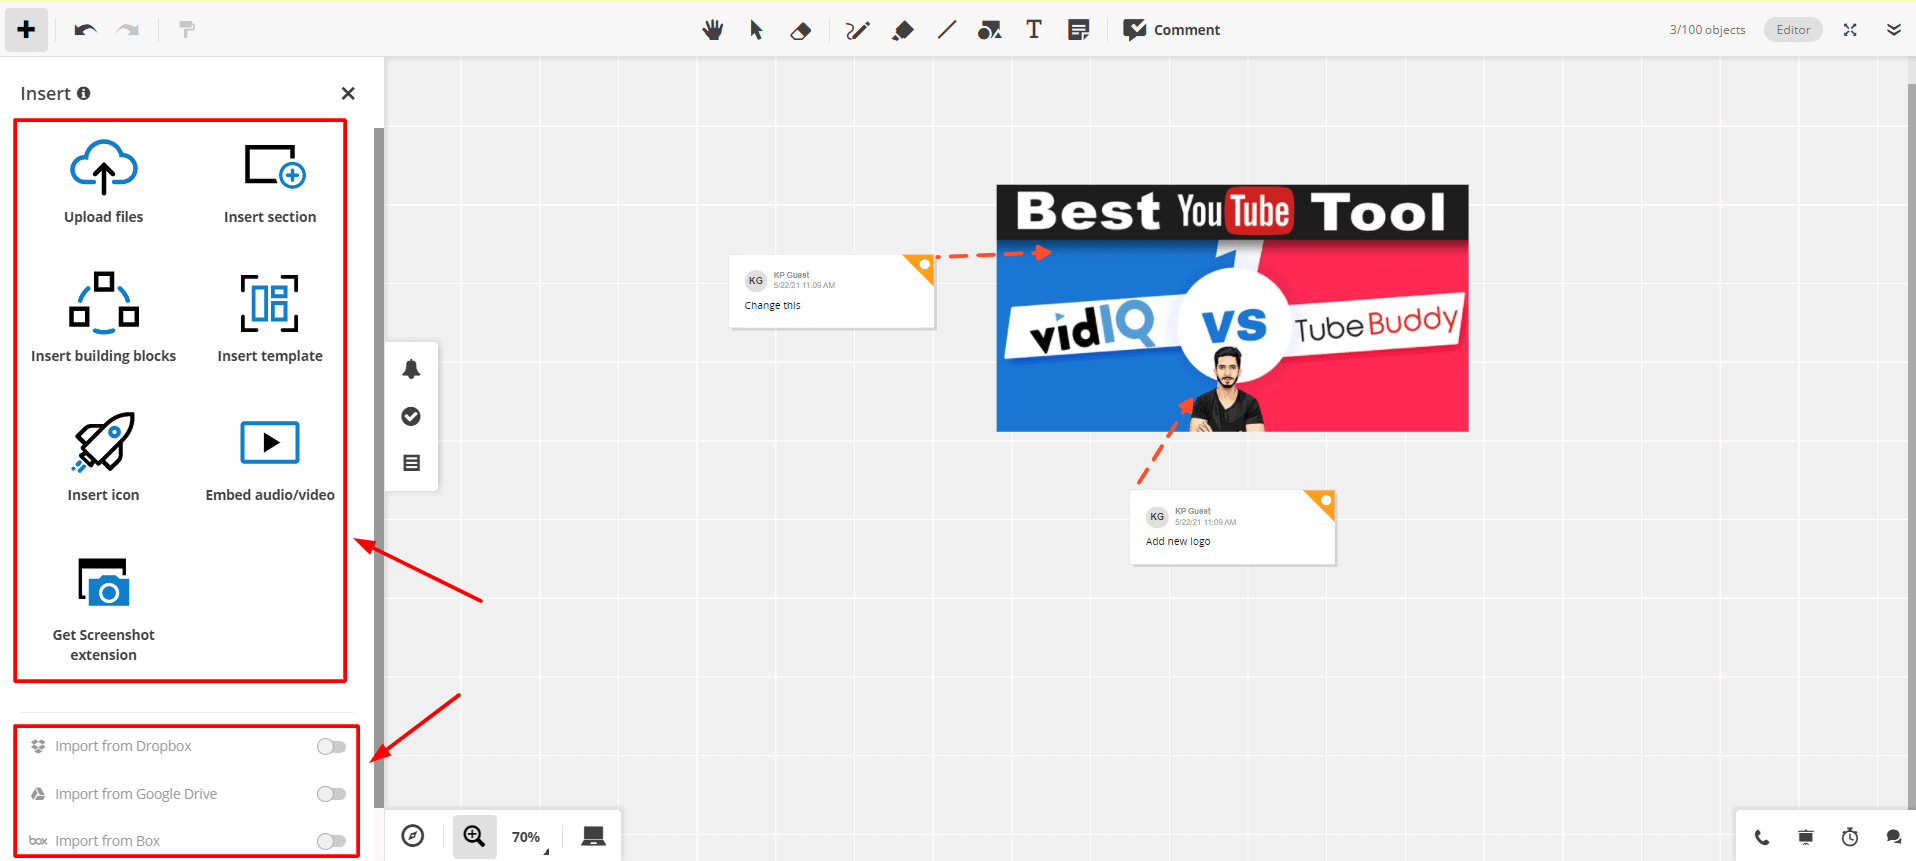Click the undo arrow
This screenshot has height=861, width=1916.
[x=85, y=30]
